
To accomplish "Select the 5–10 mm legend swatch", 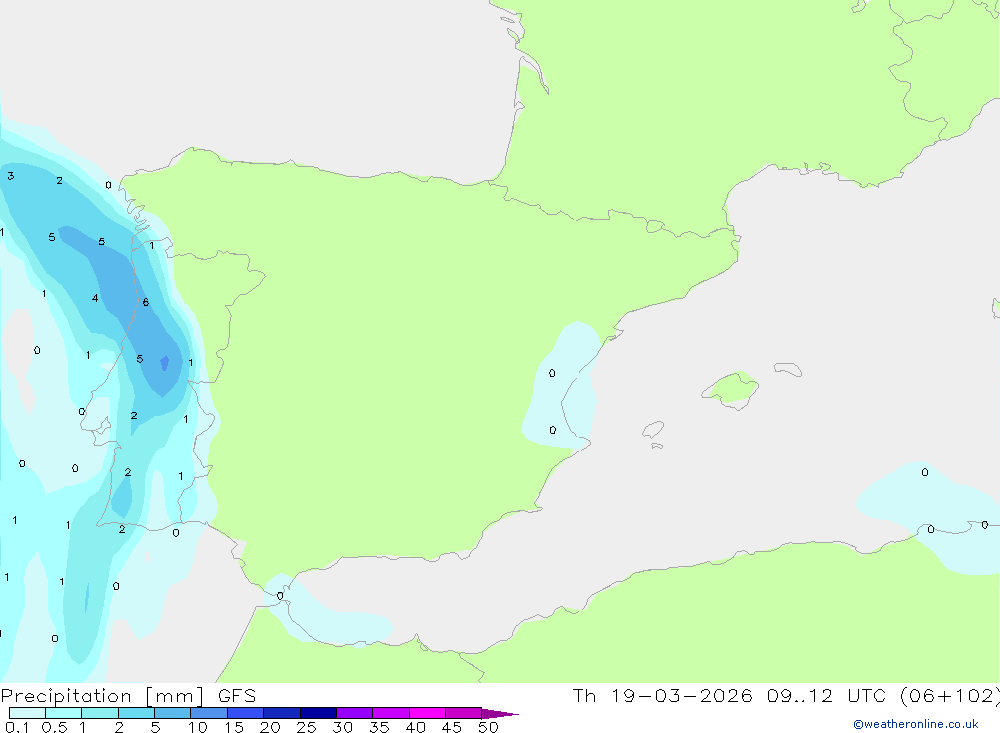I will [x=172, y=713].
